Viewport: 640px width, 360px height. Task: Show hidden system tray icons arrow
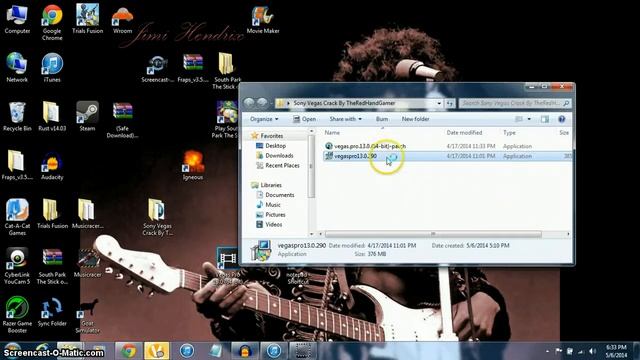coord(547,351)
